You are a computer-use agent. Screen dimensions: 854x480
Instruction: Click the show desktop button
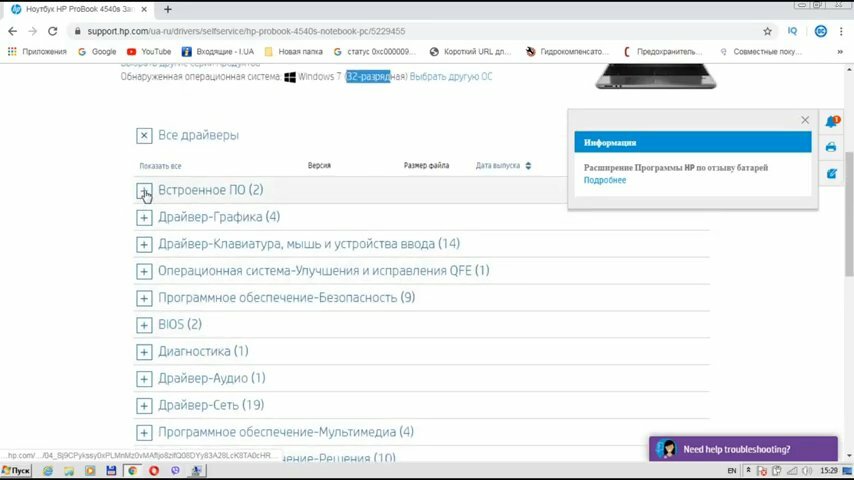847,471
